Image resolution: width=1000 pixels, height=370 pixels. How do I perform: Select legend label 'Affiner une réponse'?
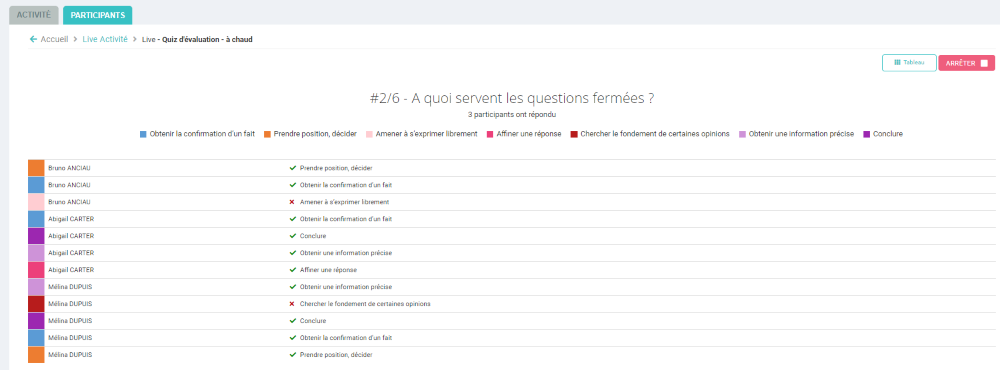point(529,134)
